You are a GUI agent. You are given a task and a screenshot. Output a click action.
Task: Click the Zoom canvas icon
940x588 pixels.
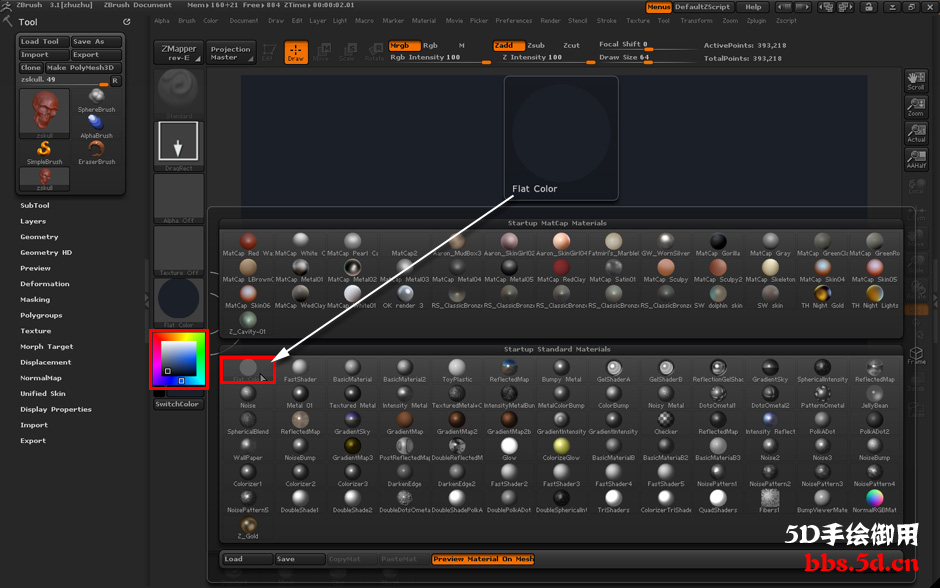[915, 107]
